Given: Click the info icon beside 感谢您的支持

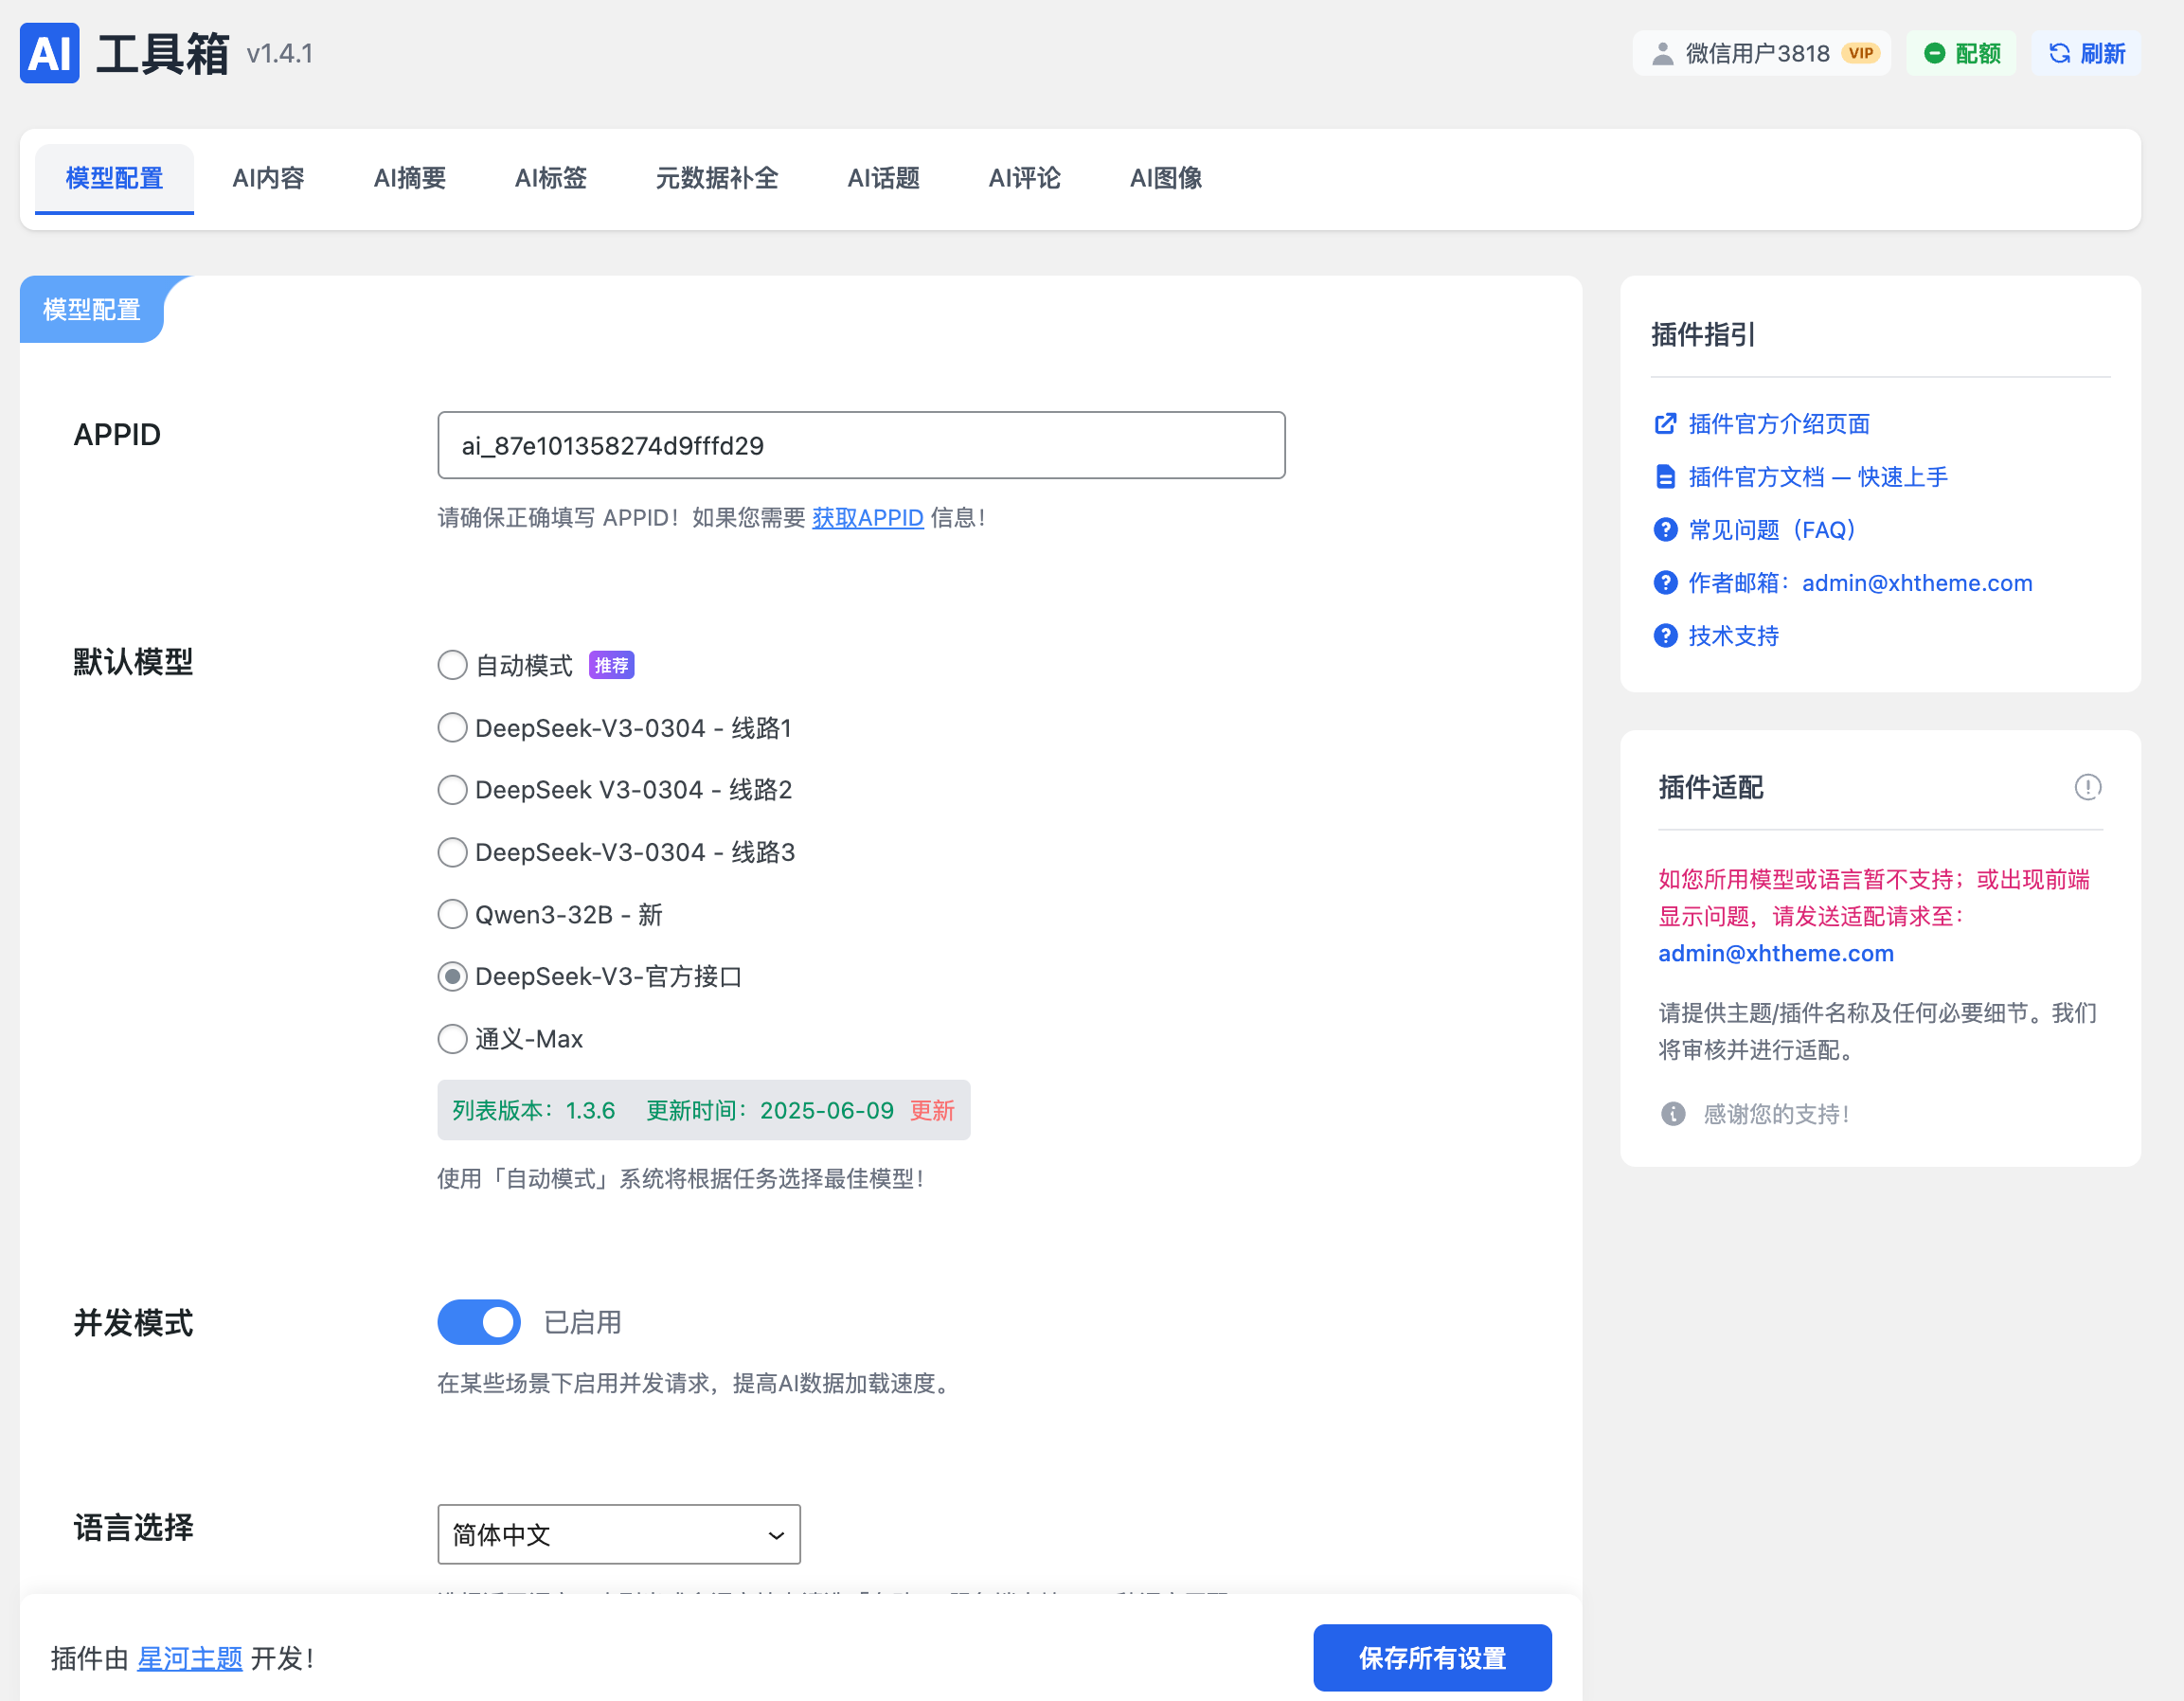Looking at the screenshot, I should click(x=1673, y=1114).
